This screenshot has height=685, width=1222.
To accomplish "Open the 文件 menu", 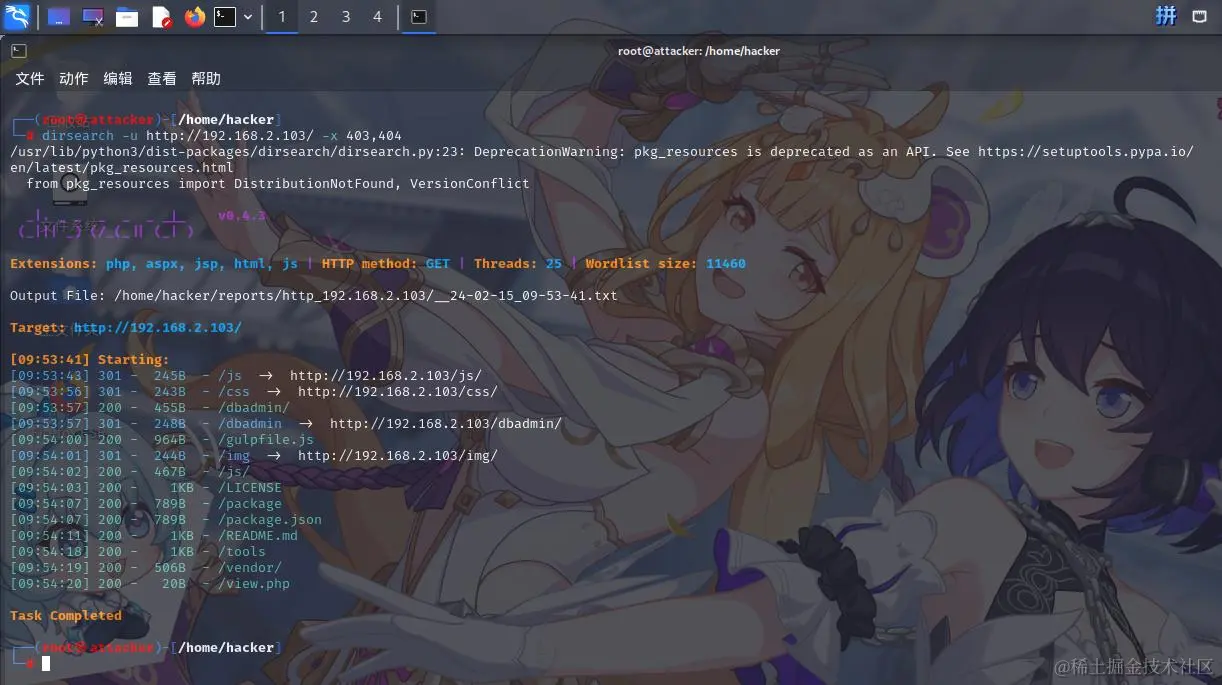I will click(x=30, y=78).
